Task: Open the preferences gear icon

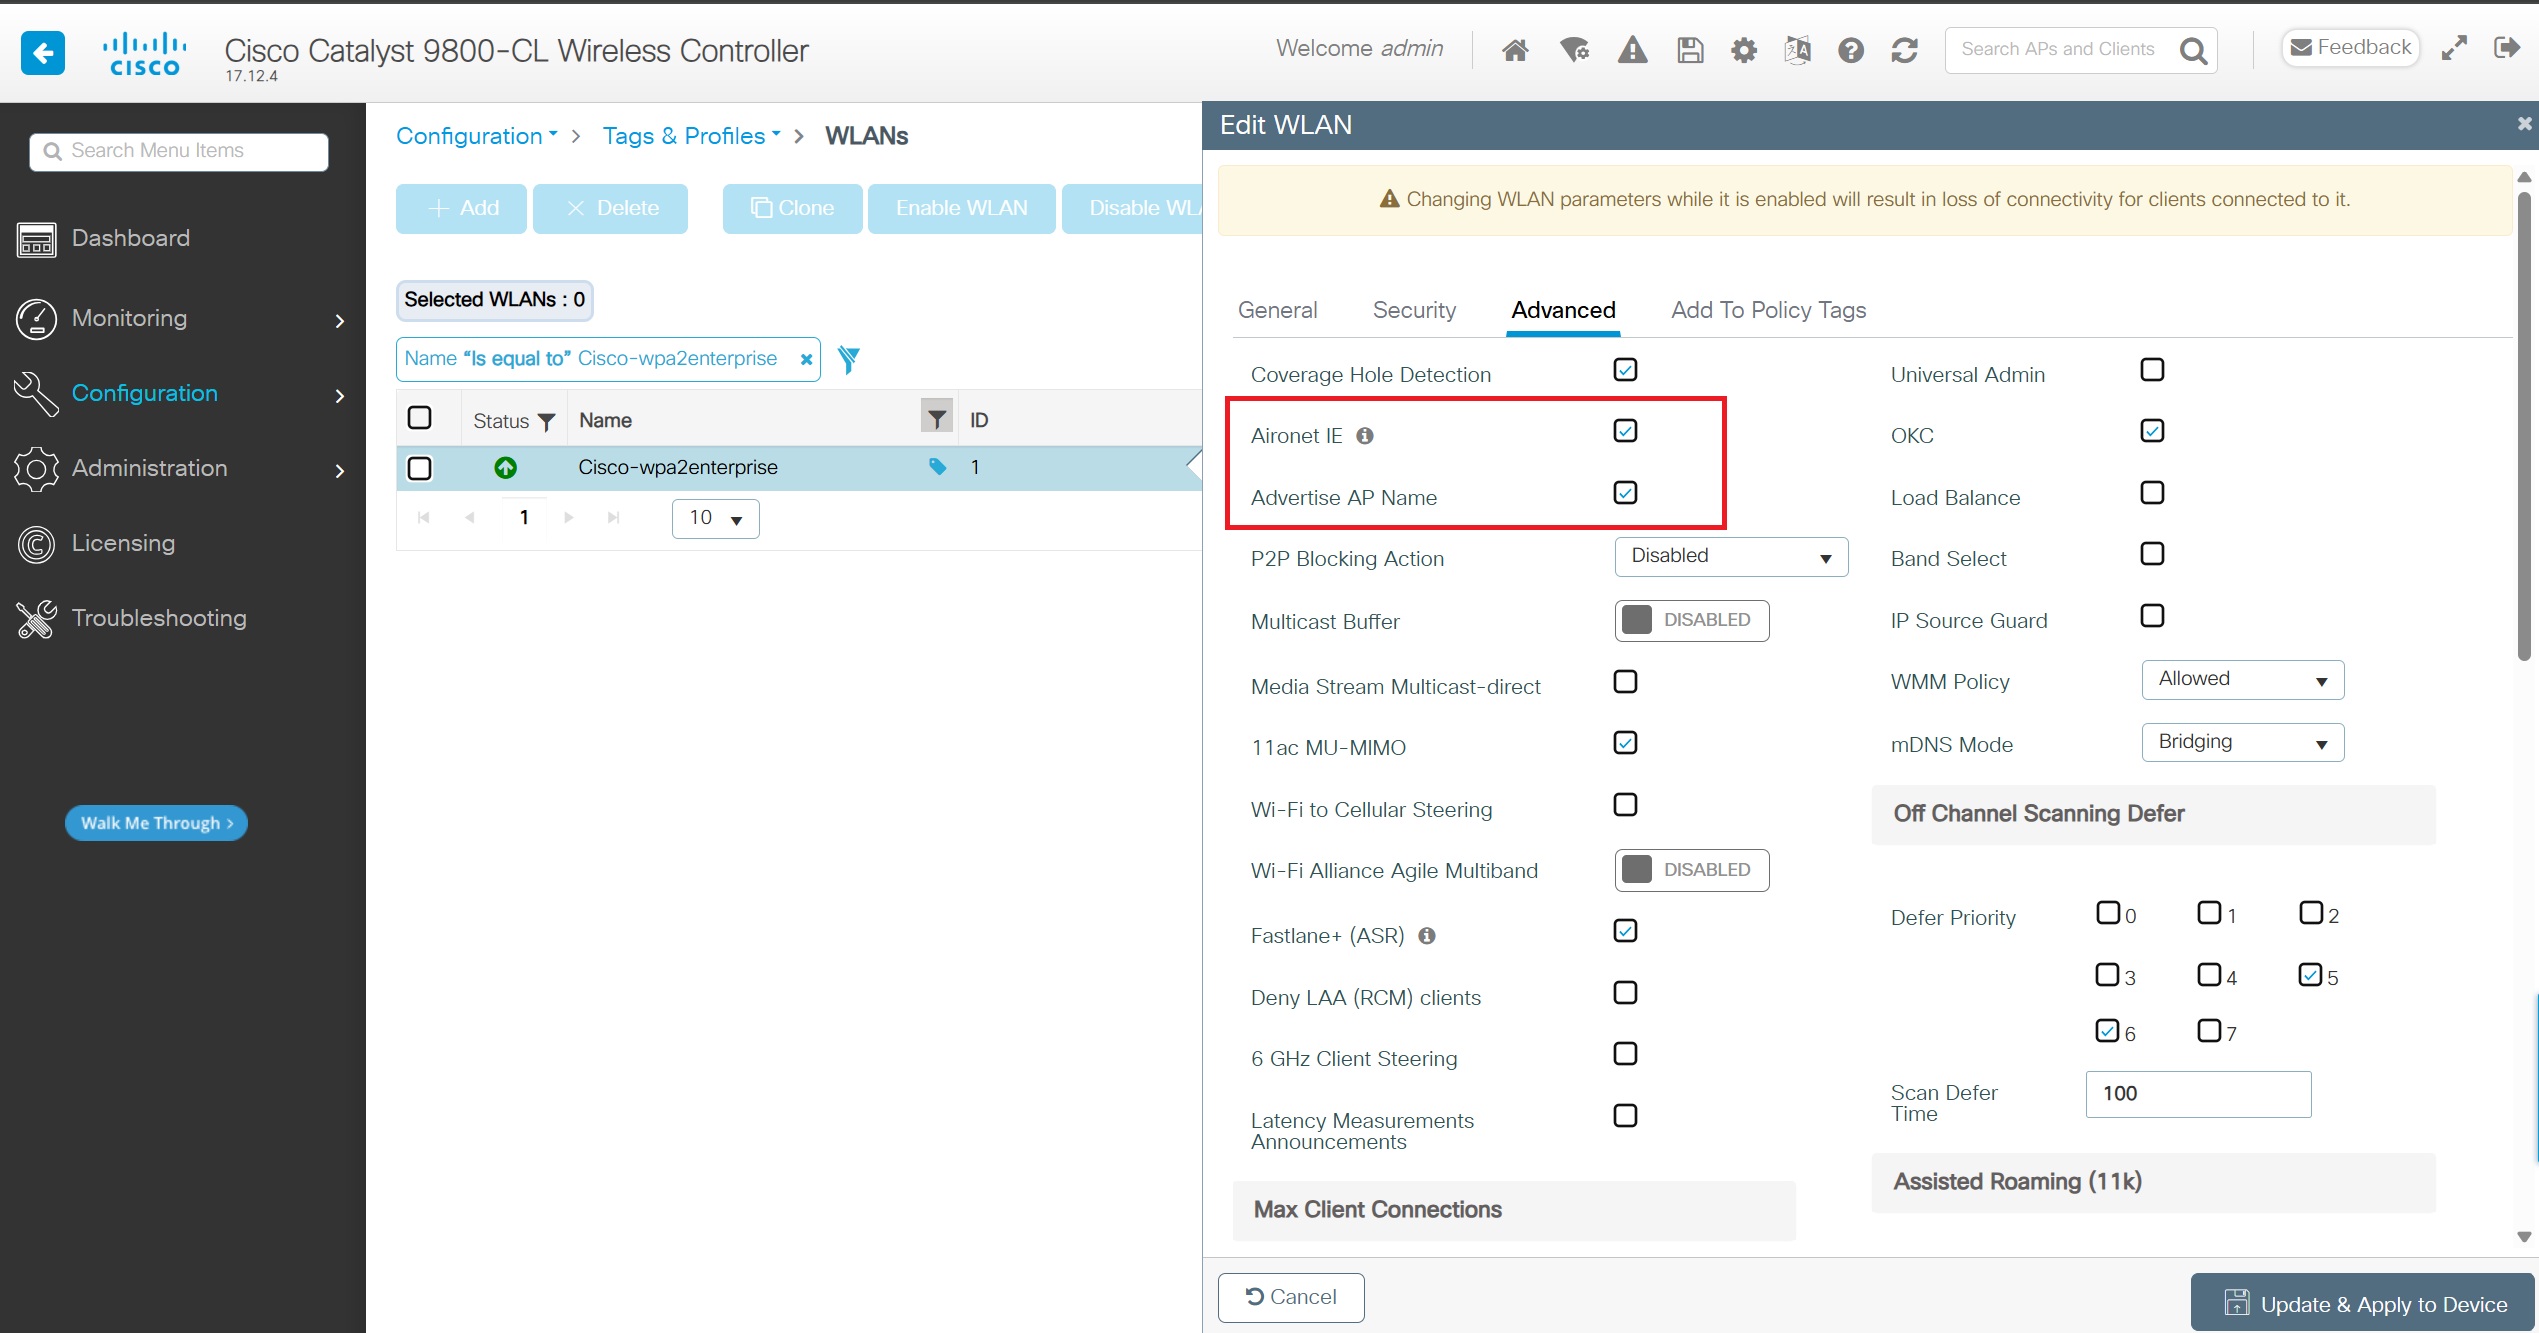Action: coord(1744,50)
